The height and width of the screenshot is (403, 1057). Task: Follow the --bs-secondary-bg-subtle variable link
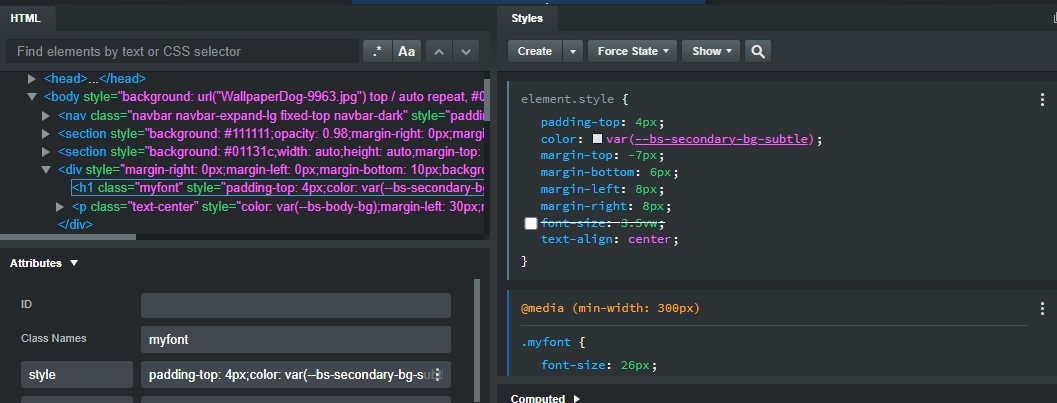point(720,138)
